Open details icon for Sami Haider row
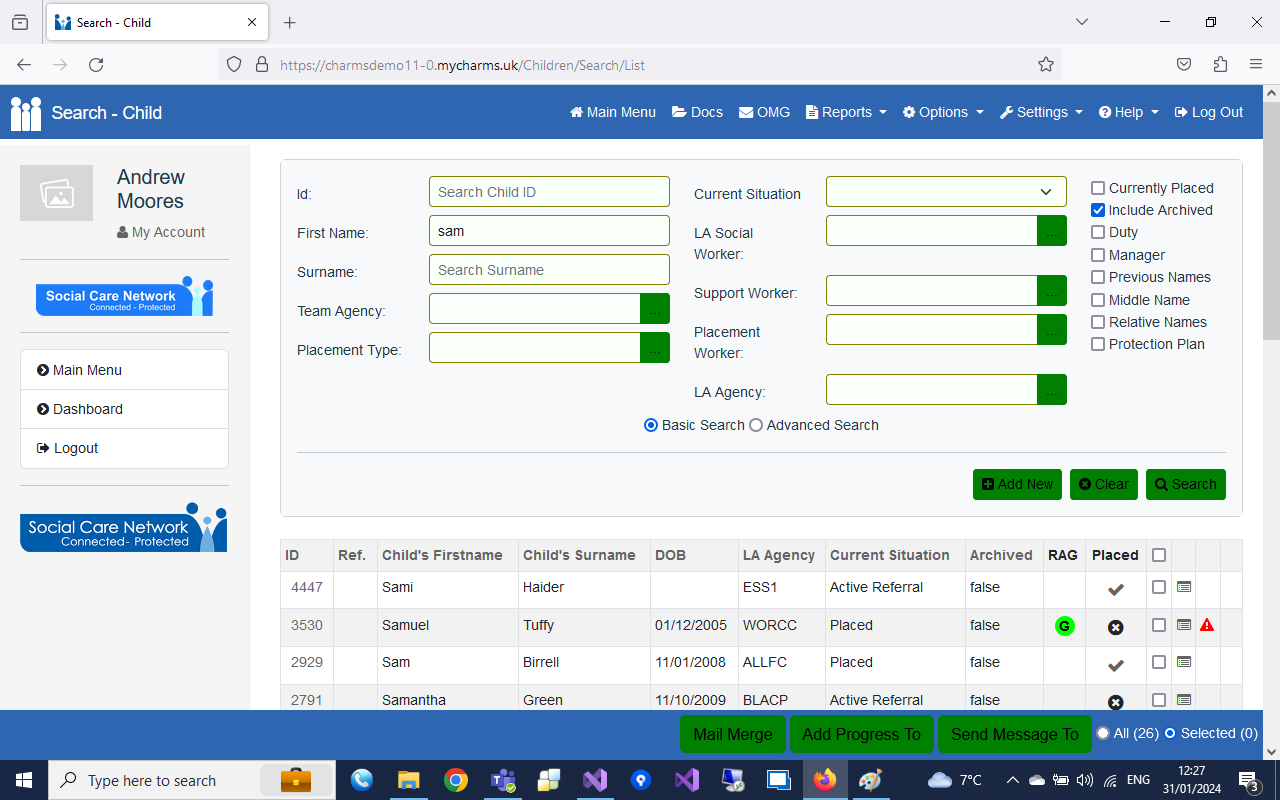Image resolution: width=1280 pixels, height=800 pixels. tap(1184, 587)
